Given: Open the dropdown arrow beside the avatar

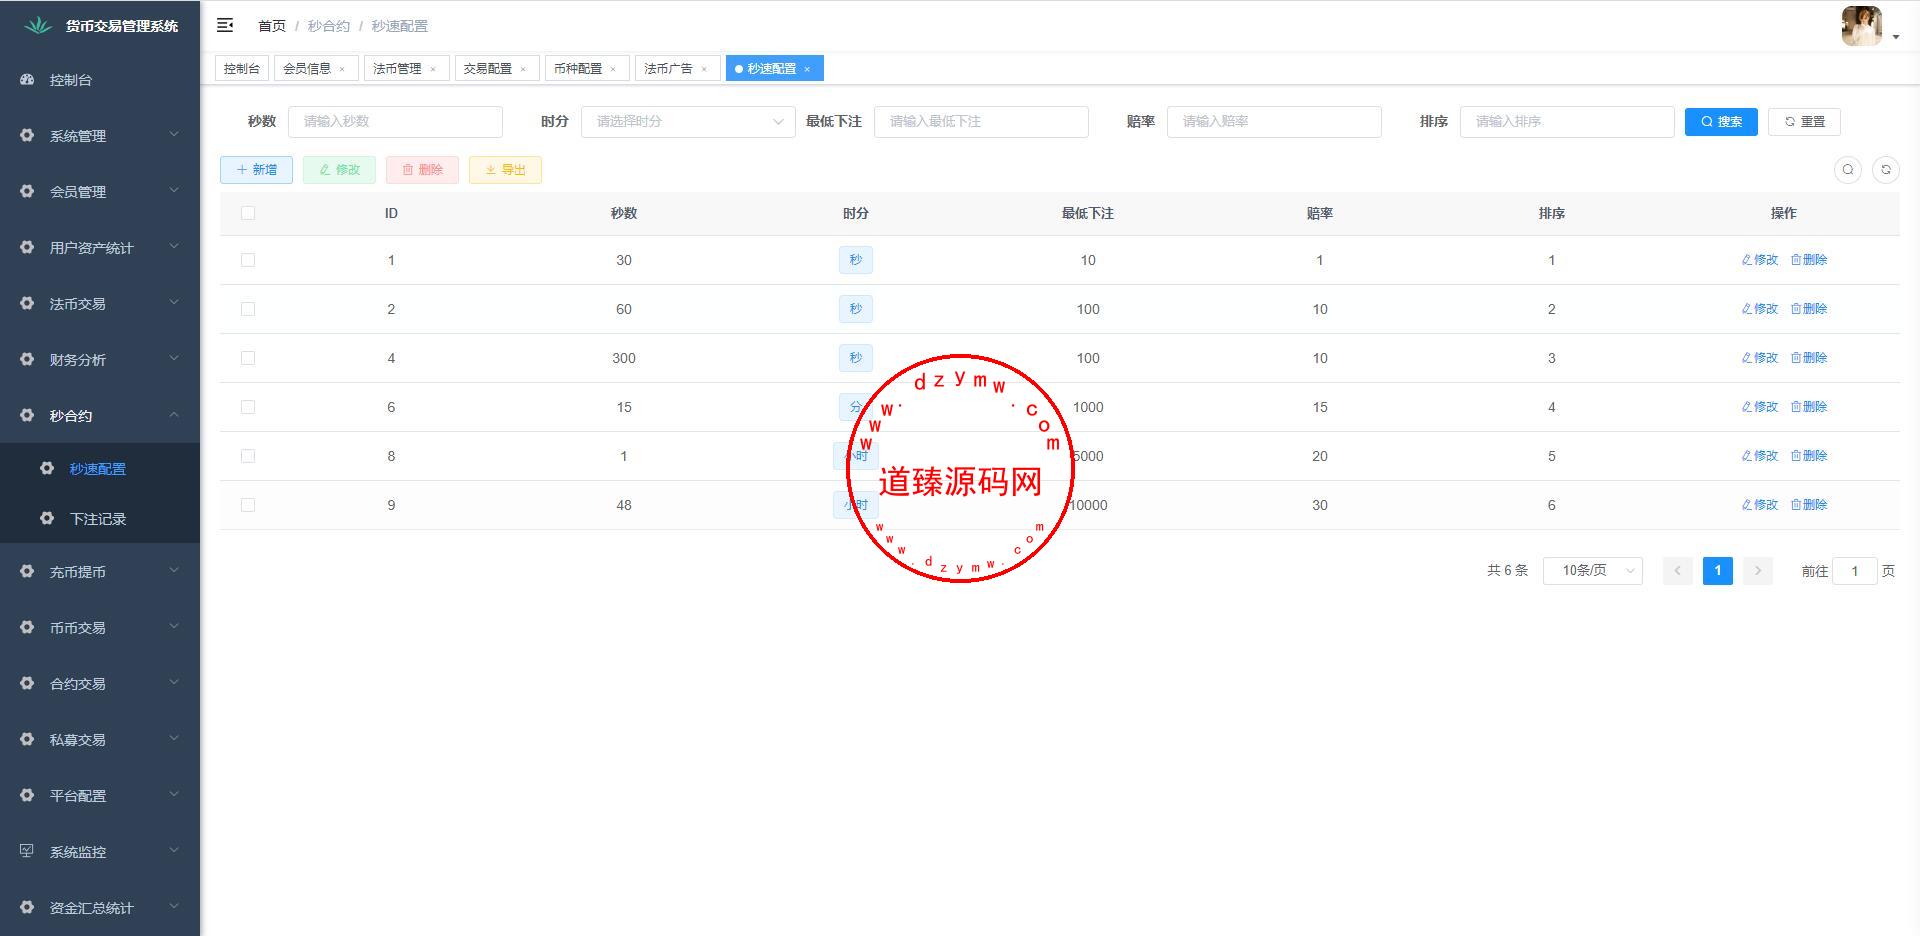Looking at the screenshot, I should pos(1896,37).
